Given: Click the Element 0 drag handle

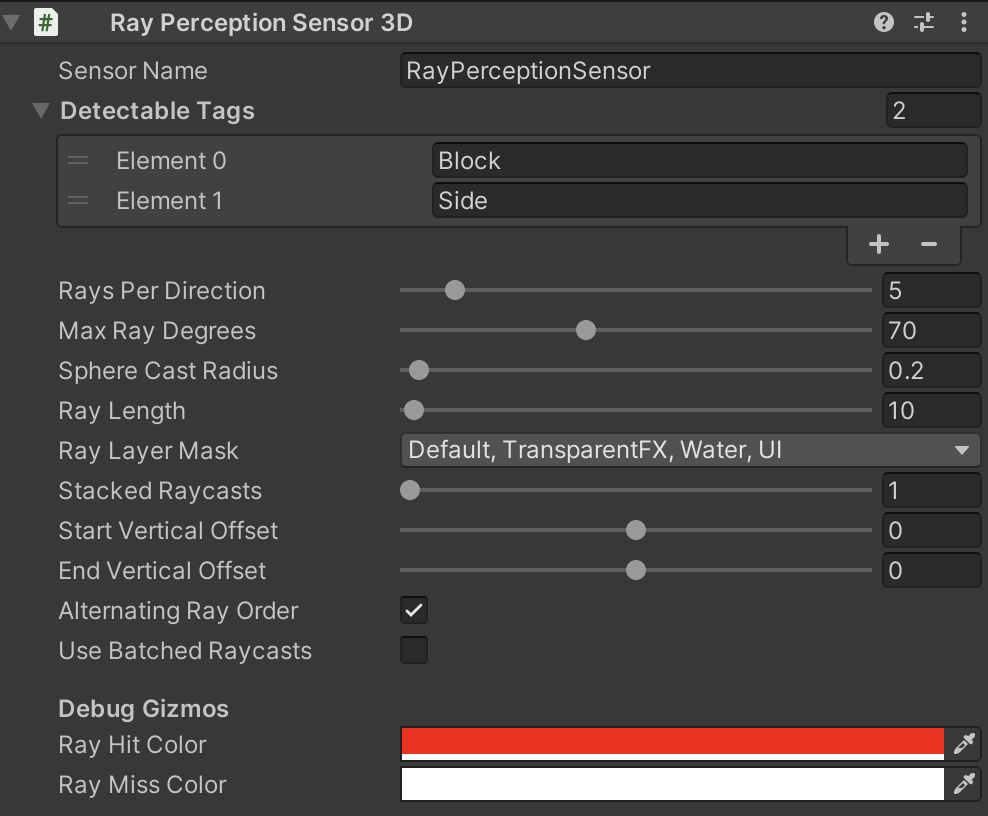Looking at the screenshot, I should 78,160.
